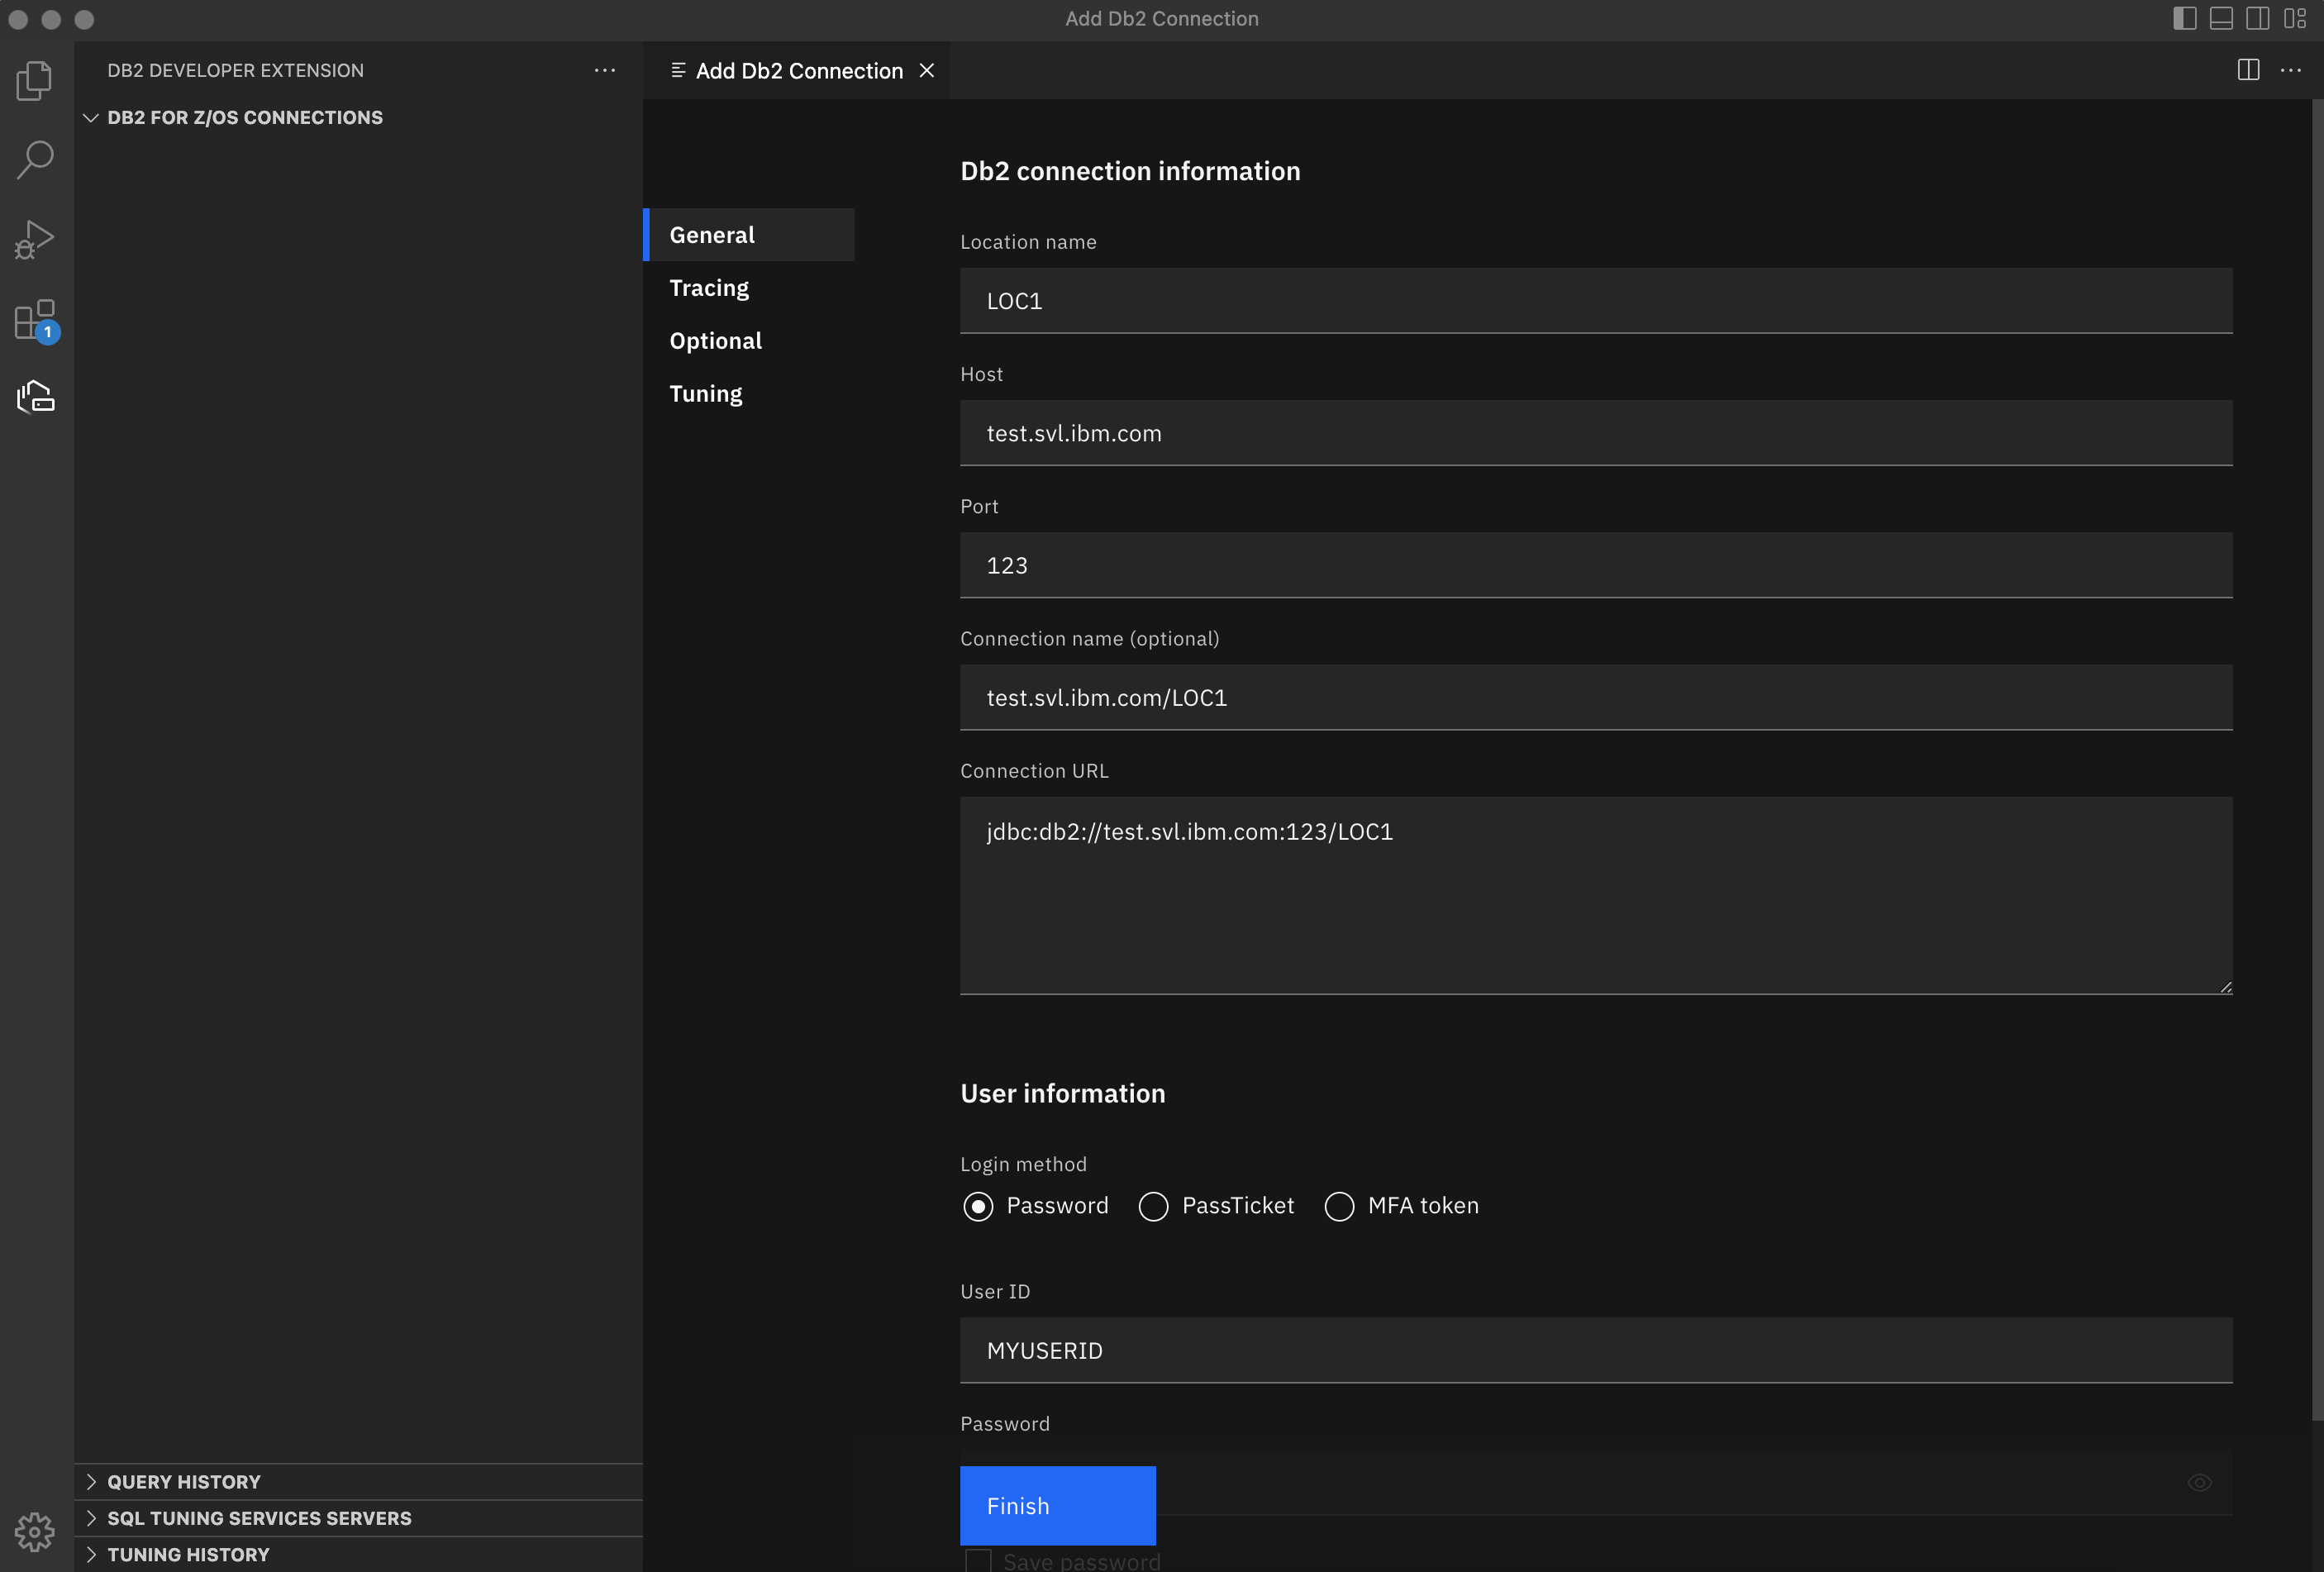Select the Password login method

click(x=978, y=1206)
